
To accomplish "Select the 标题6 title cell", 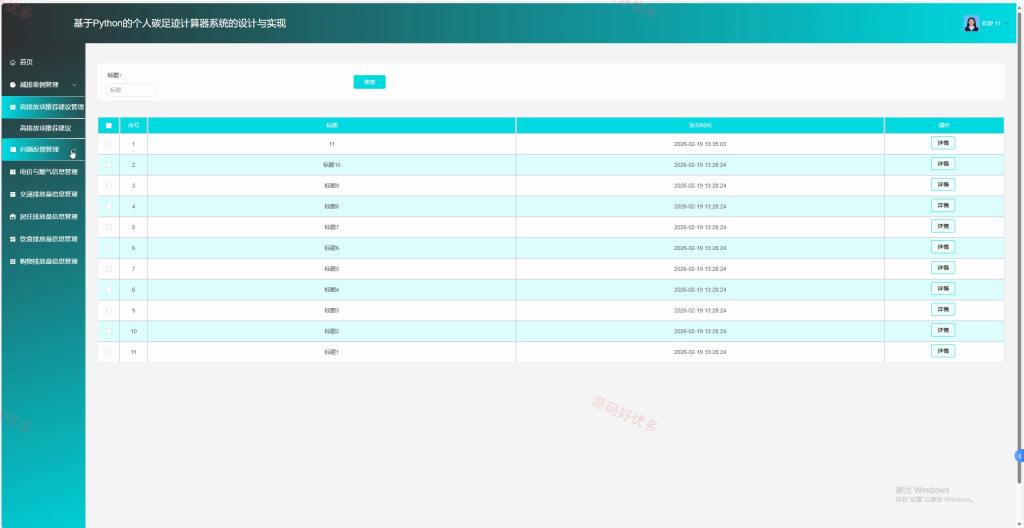I will (332, 248).
